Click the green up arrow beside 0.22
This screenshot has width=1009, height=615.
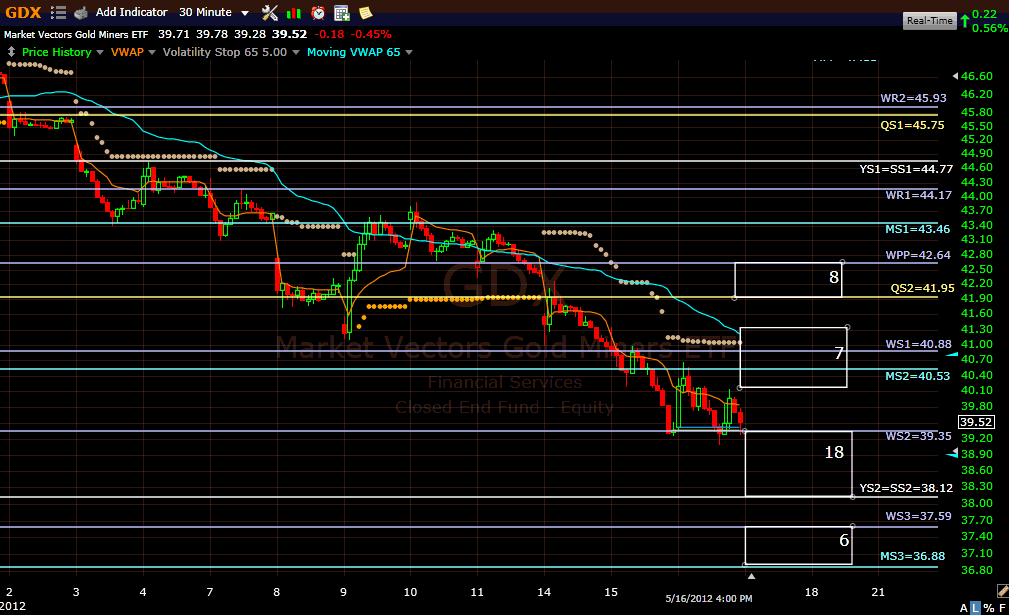click(965, 21)
